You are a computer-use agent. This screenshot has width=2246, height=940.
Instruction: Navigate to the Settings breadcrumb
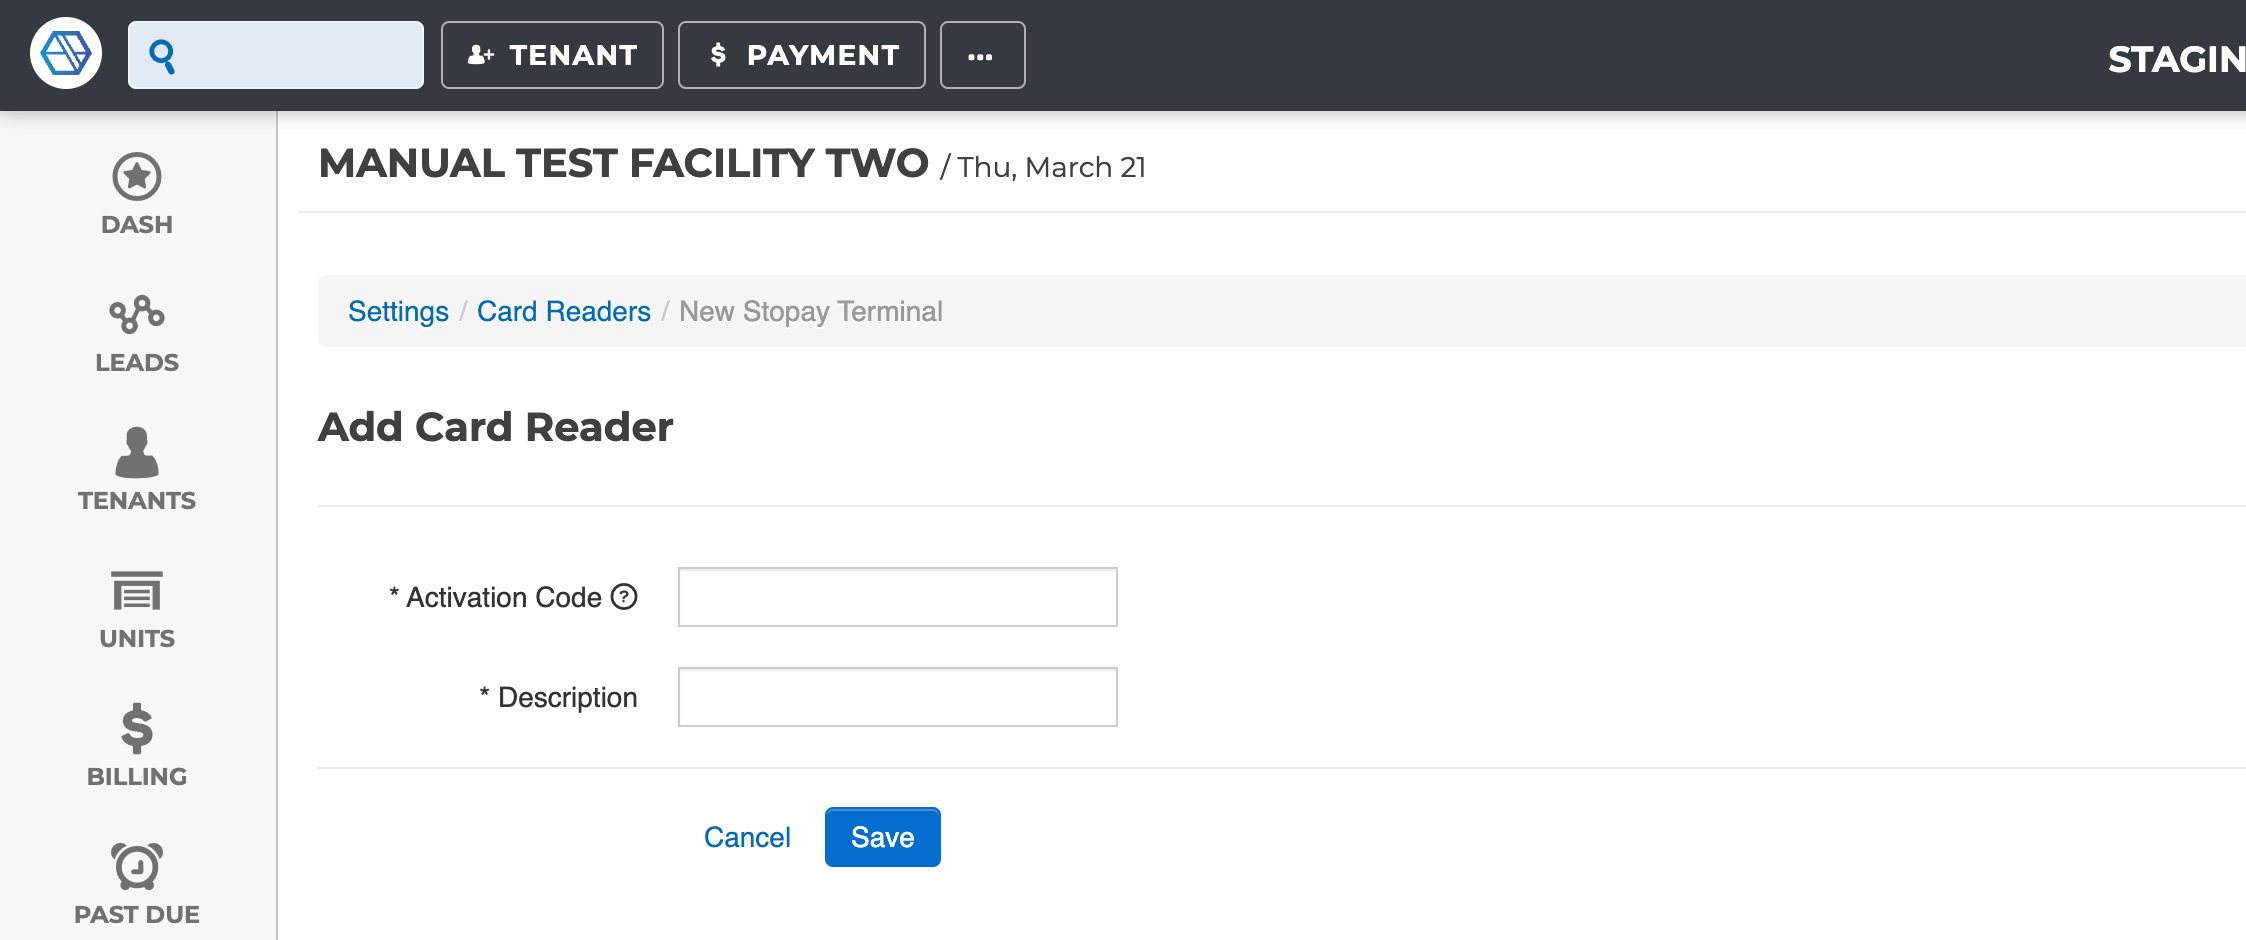(398, 311)
